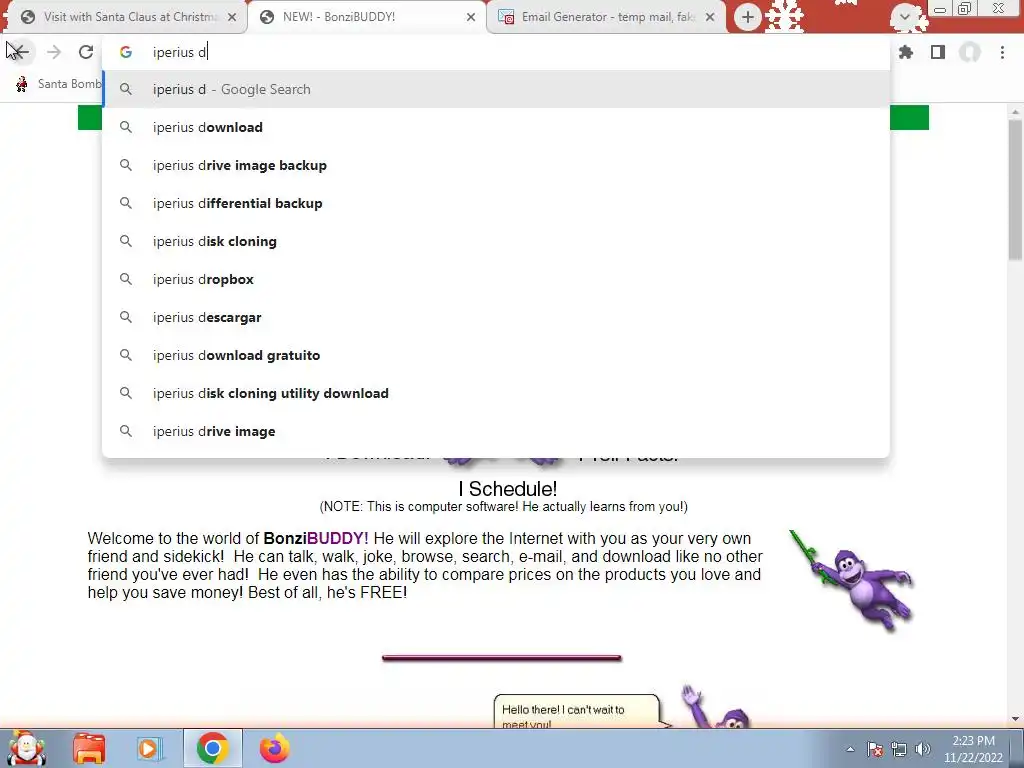Open the file folder taskbar icon
The width and height of the screenshot is (1024, 768).
coord(89,748)
